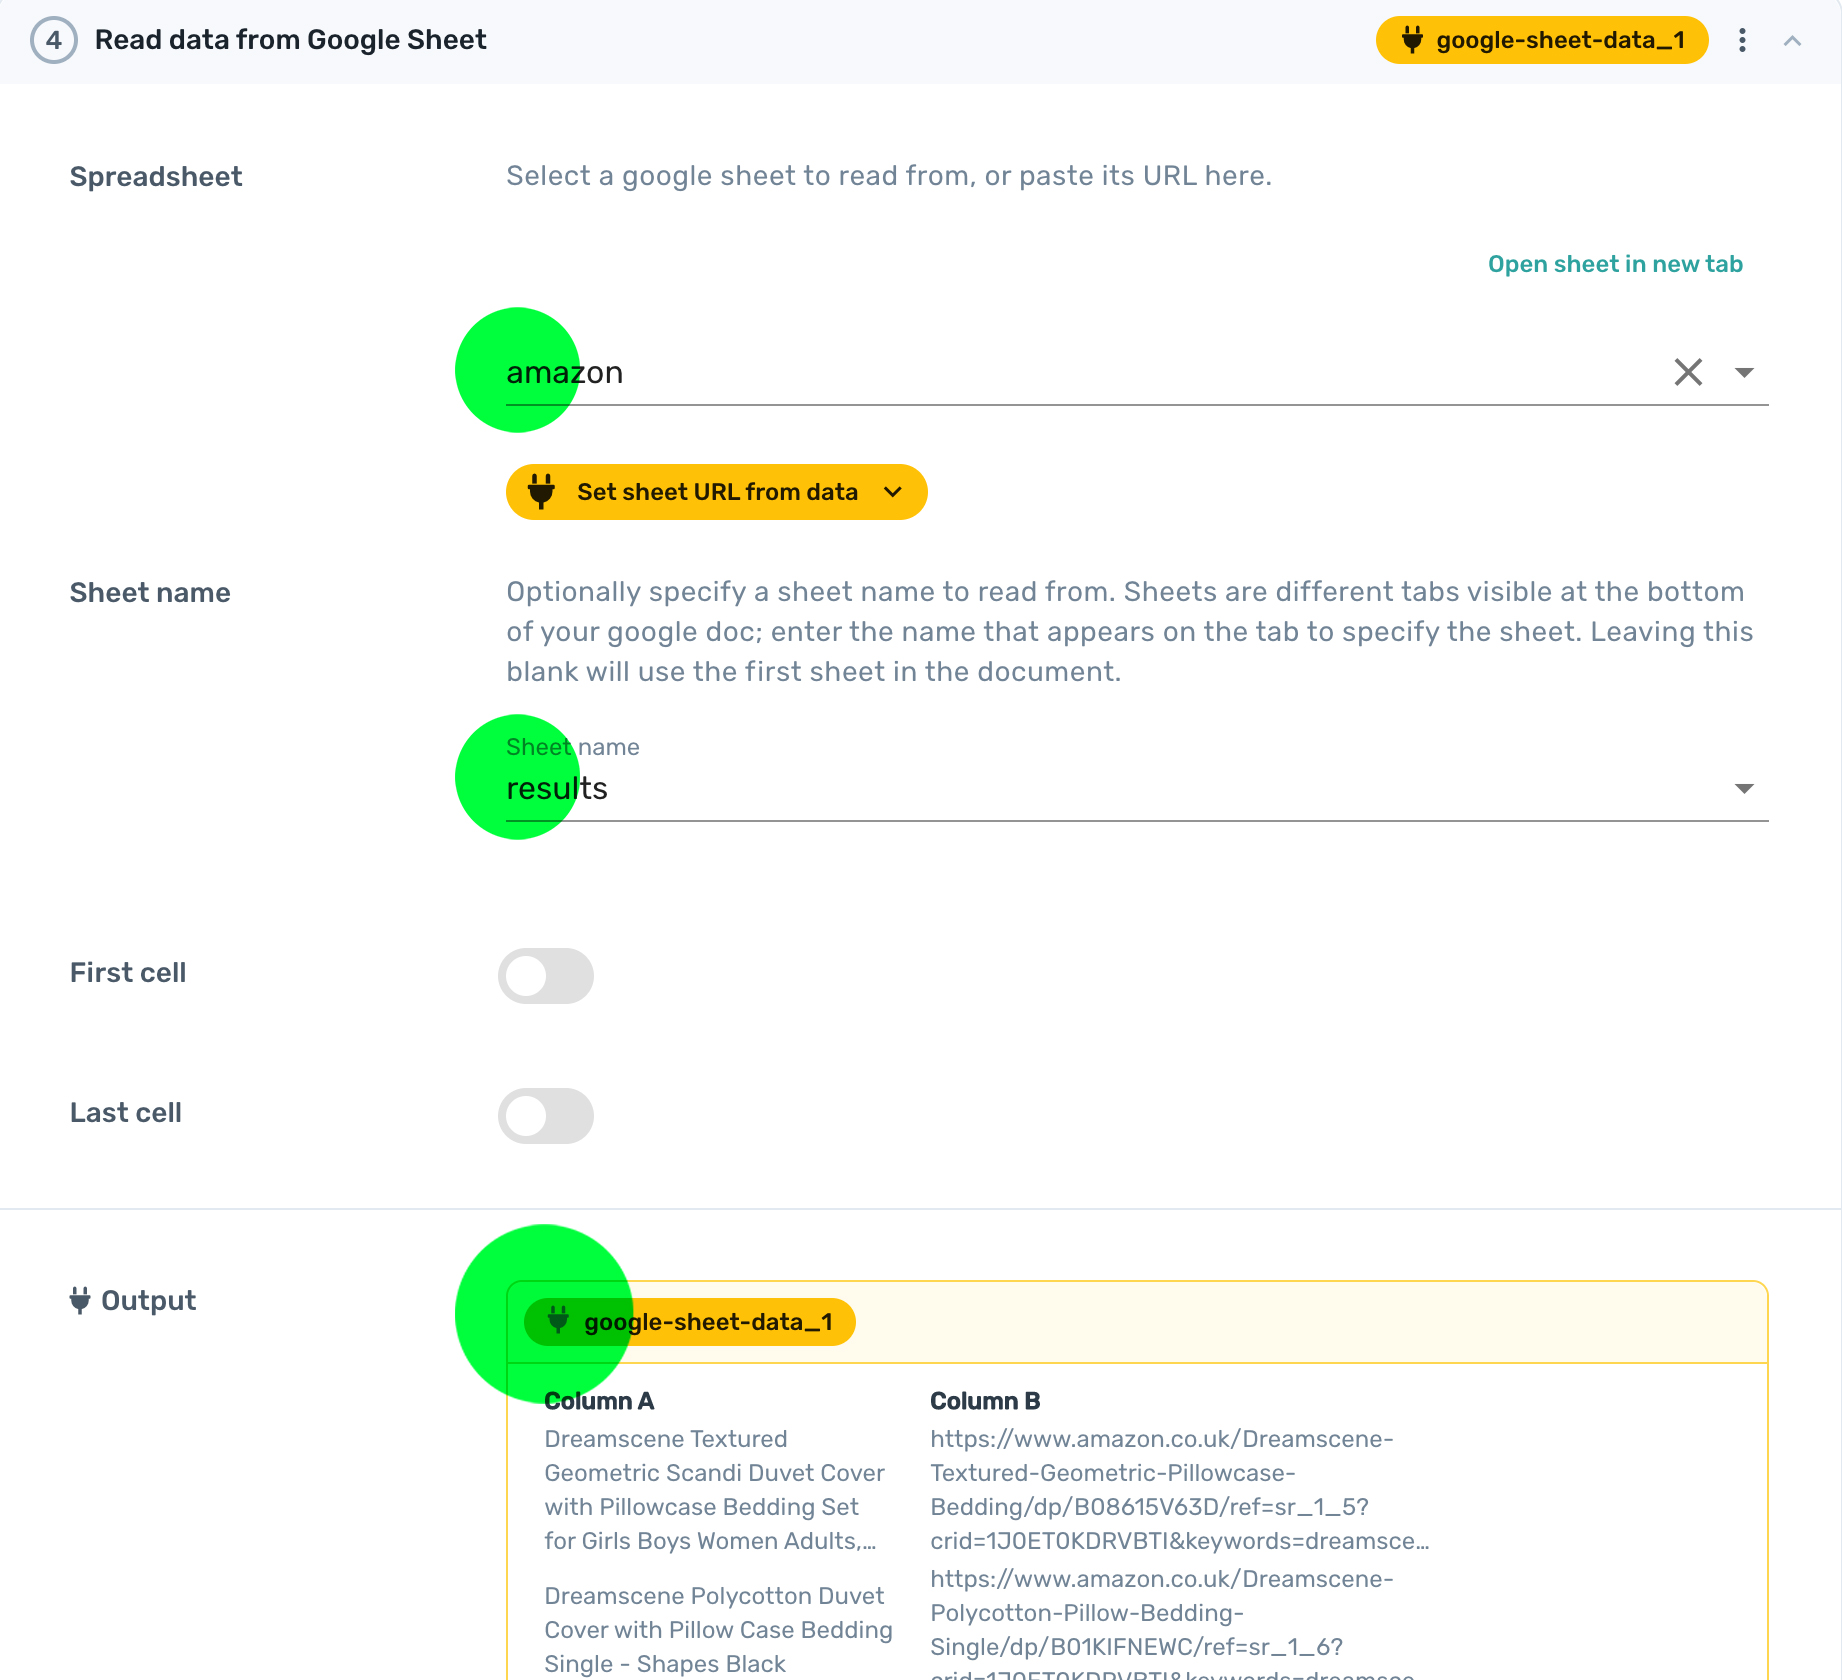
Task: Click the X to clear the amazon spreadsheet
Action: (x=1688, y=371)
